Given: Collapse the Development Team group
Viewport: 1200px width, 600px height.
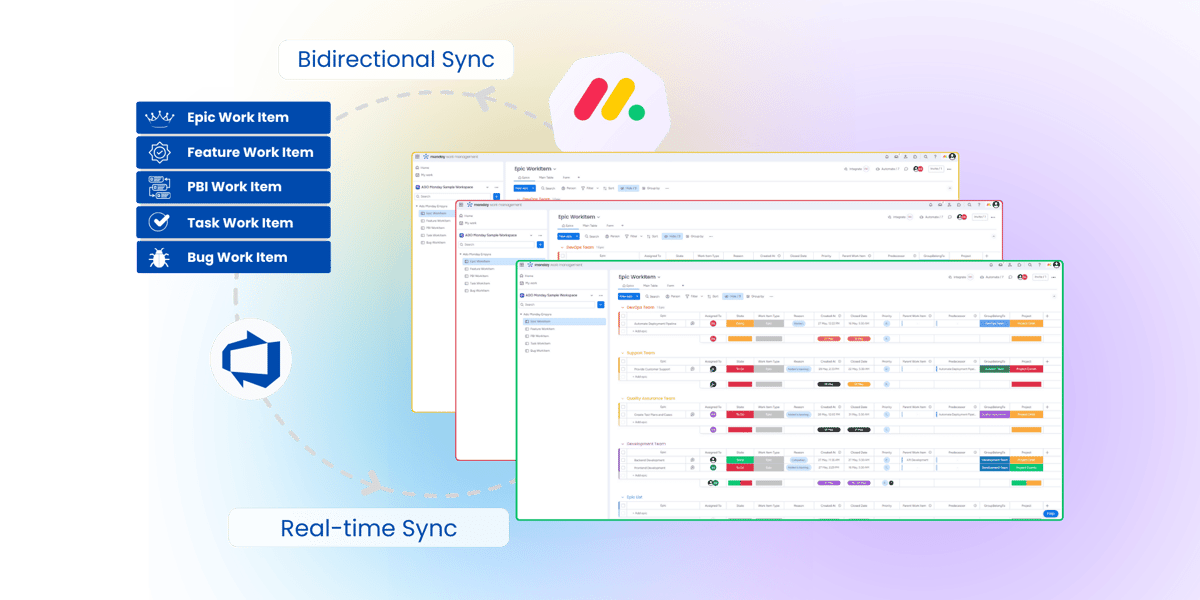Looking at the screenshot, I should pyautogui.click(x=622, y=443).
